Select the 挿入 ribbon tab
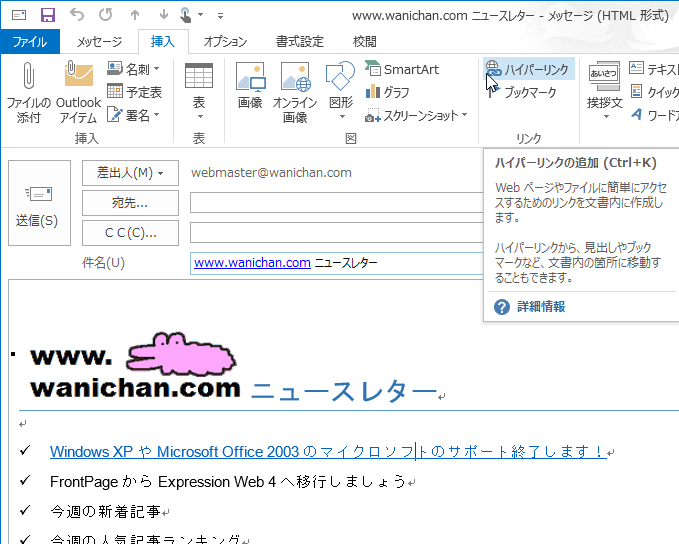Image resolution: width=679 pixels, height=544 pixels. (x=163, y=42)
